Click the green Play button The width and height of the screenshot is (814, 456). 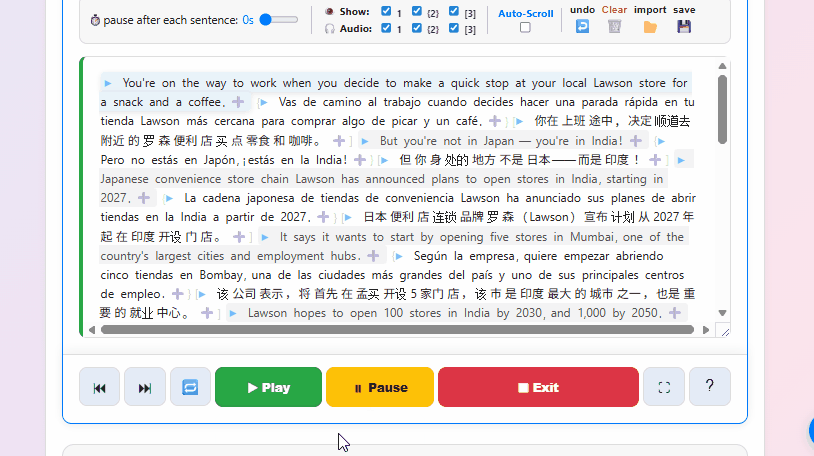[268, 387]
